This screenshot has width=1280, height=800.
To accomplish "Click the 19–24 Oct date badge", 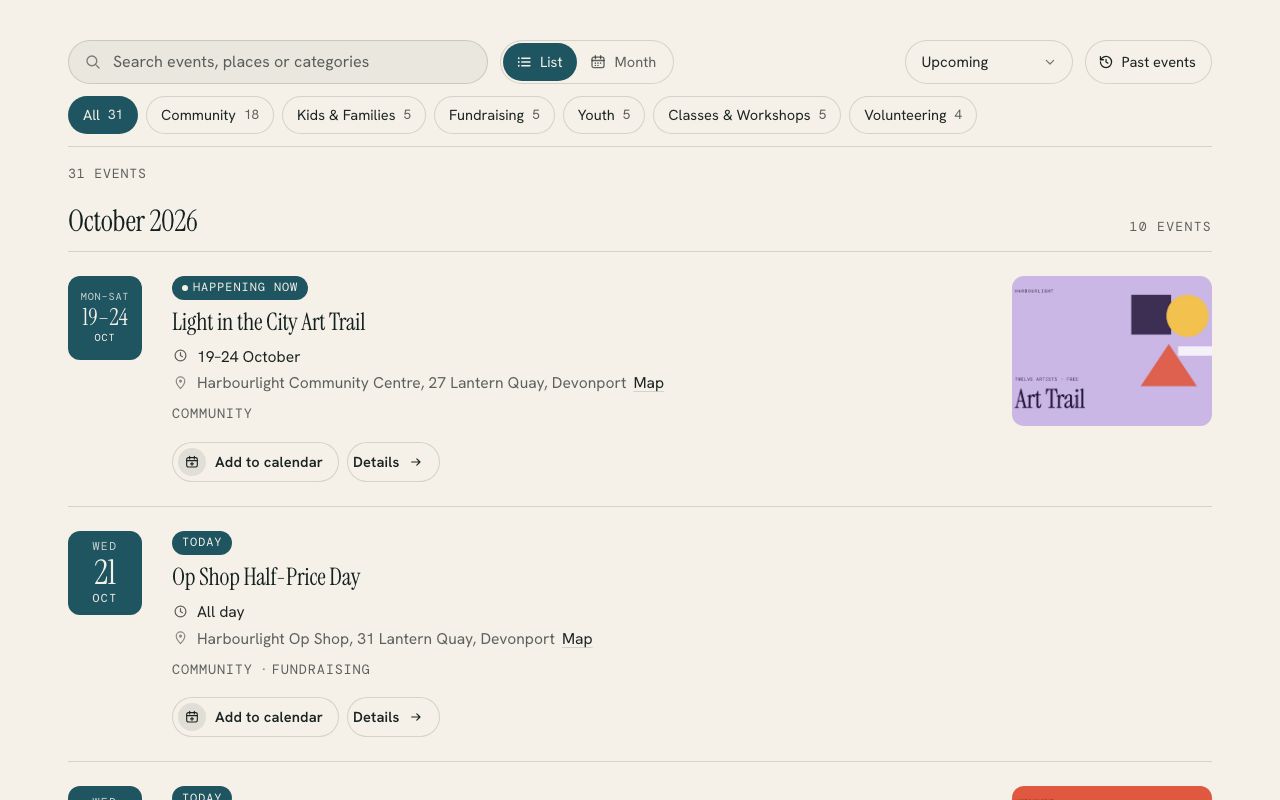I will (105, 318).
